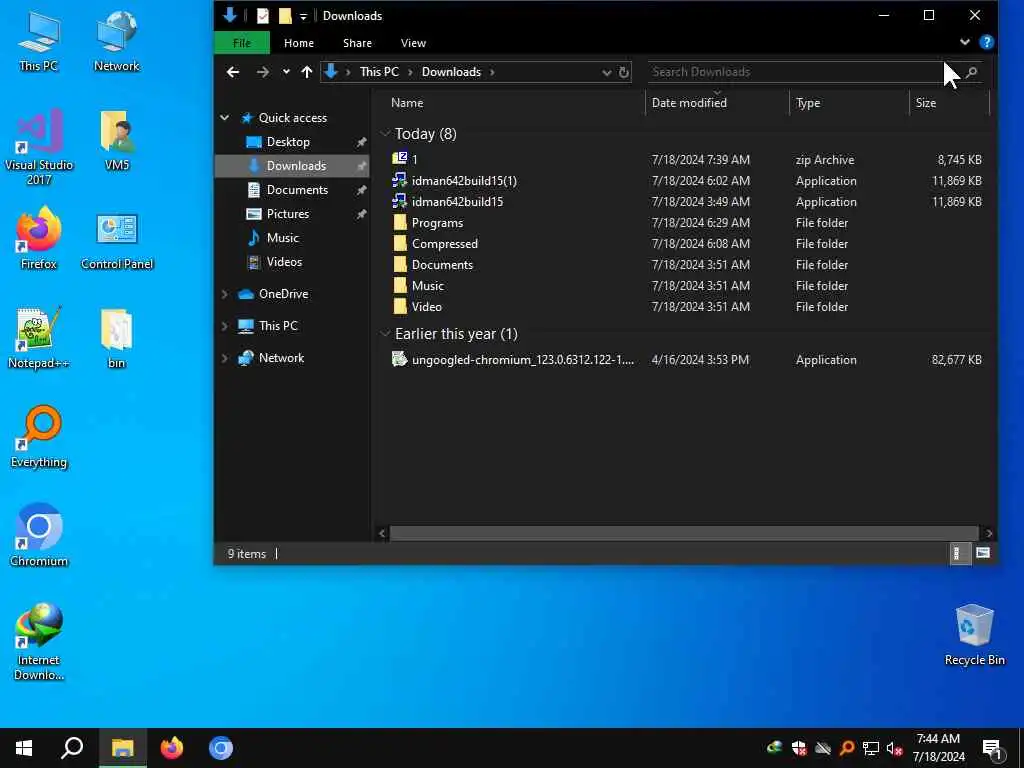Open the Network desktop icon
This screenshot has height=768, width=1024.
[x=116, y=41]
